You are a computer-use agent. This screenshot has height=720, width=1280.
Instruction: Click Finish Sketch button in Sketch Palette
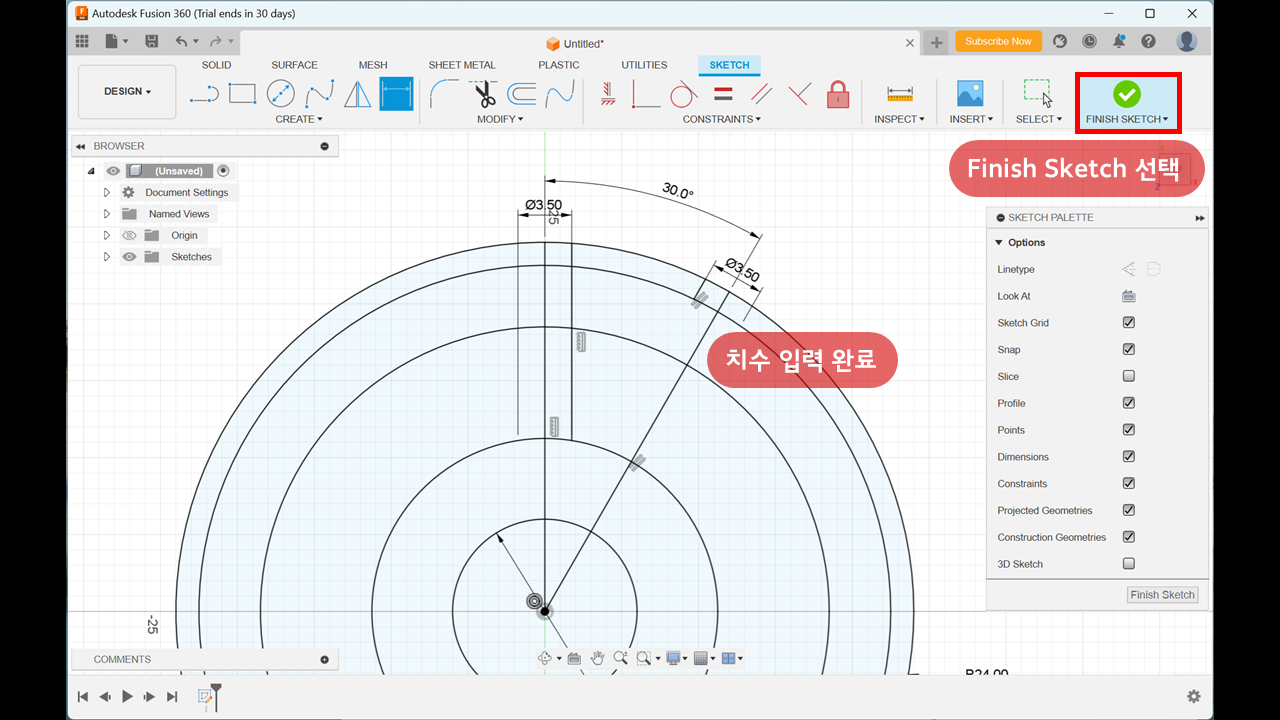(x=1162, y=595)
